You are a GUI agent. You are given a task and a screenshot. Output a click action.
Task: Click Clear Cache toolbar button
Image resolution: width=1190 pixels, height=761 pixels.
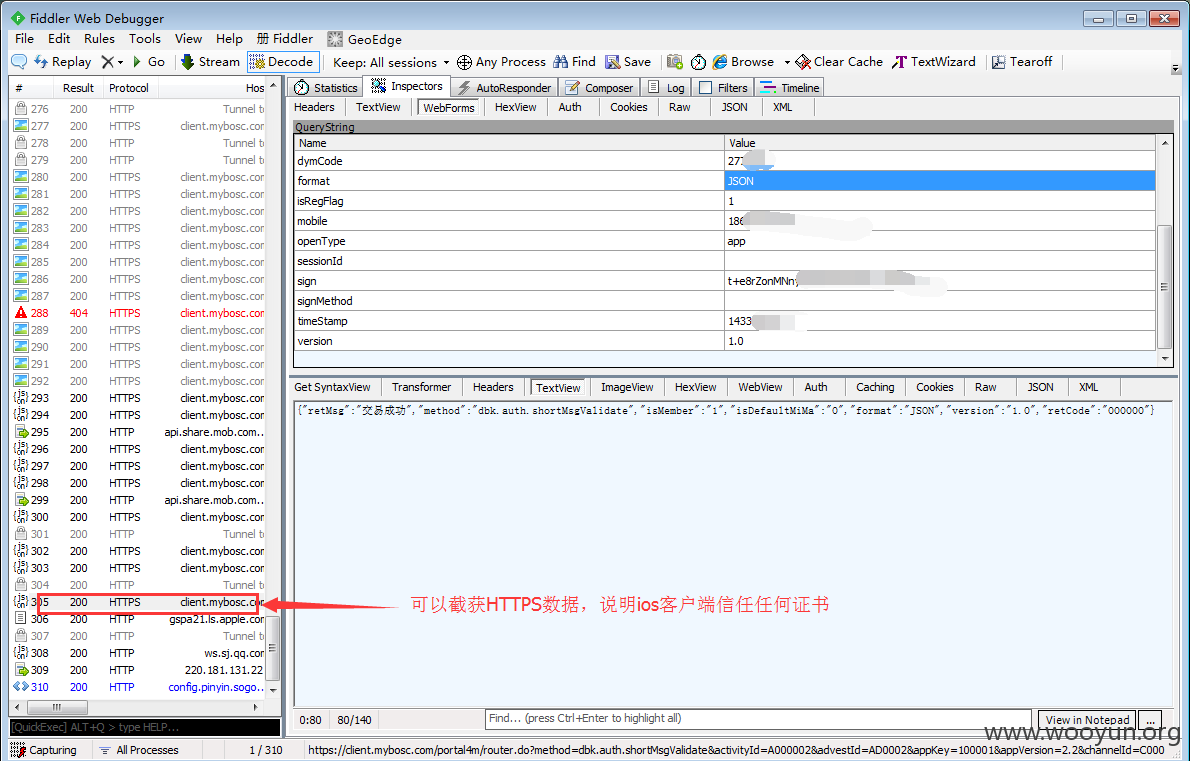(x=839, y=61)
